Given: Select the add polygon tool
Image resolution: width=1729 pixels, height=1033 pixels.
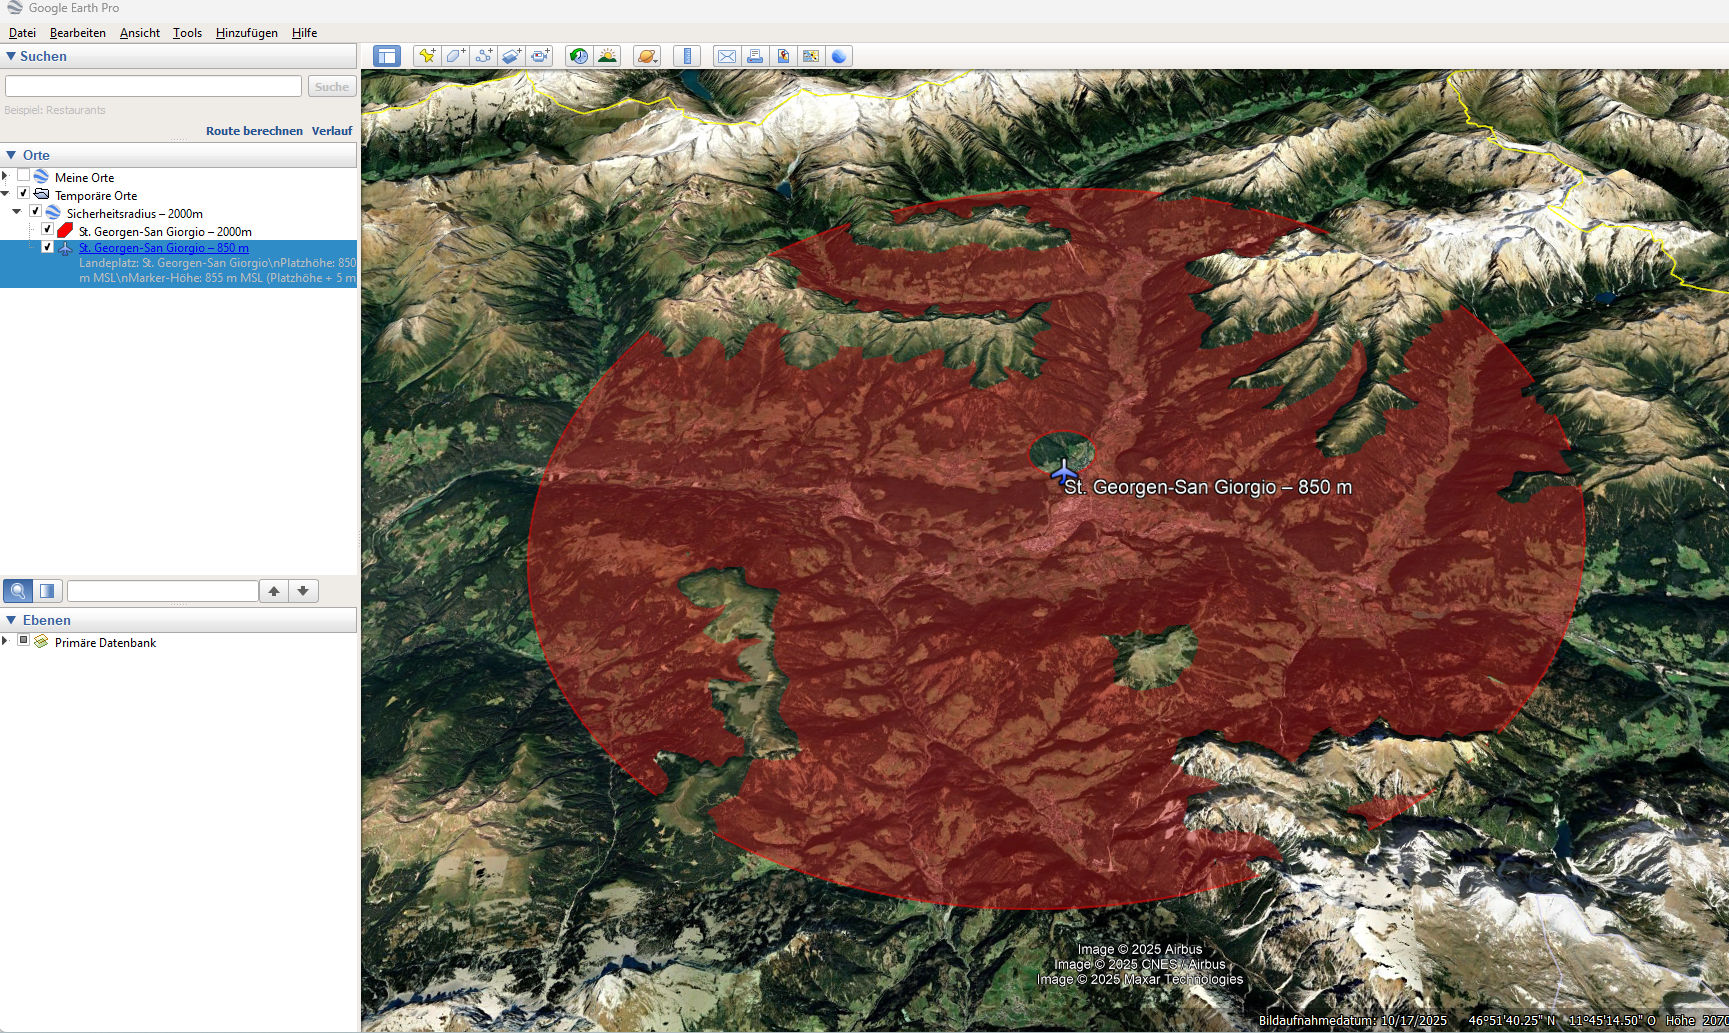Looking at the screenshot, I should [x=455, y=56].
